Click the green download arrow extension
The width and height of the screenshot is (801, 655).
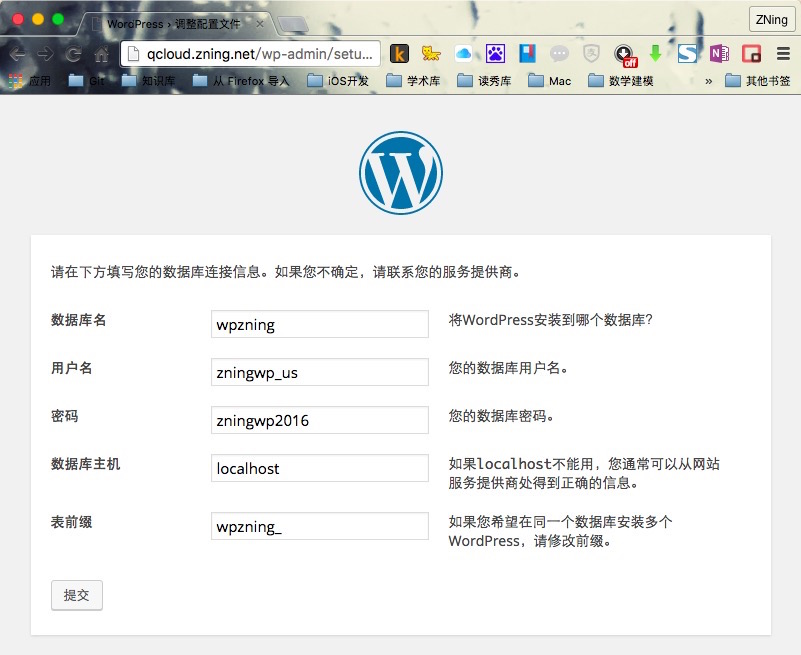pos(655,53)
